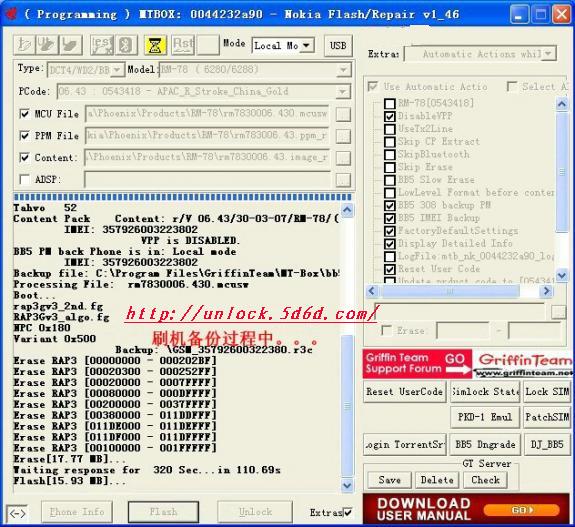Click the first cable-connect toolbar icon
The image size is (575, 527).
point(24,45)
